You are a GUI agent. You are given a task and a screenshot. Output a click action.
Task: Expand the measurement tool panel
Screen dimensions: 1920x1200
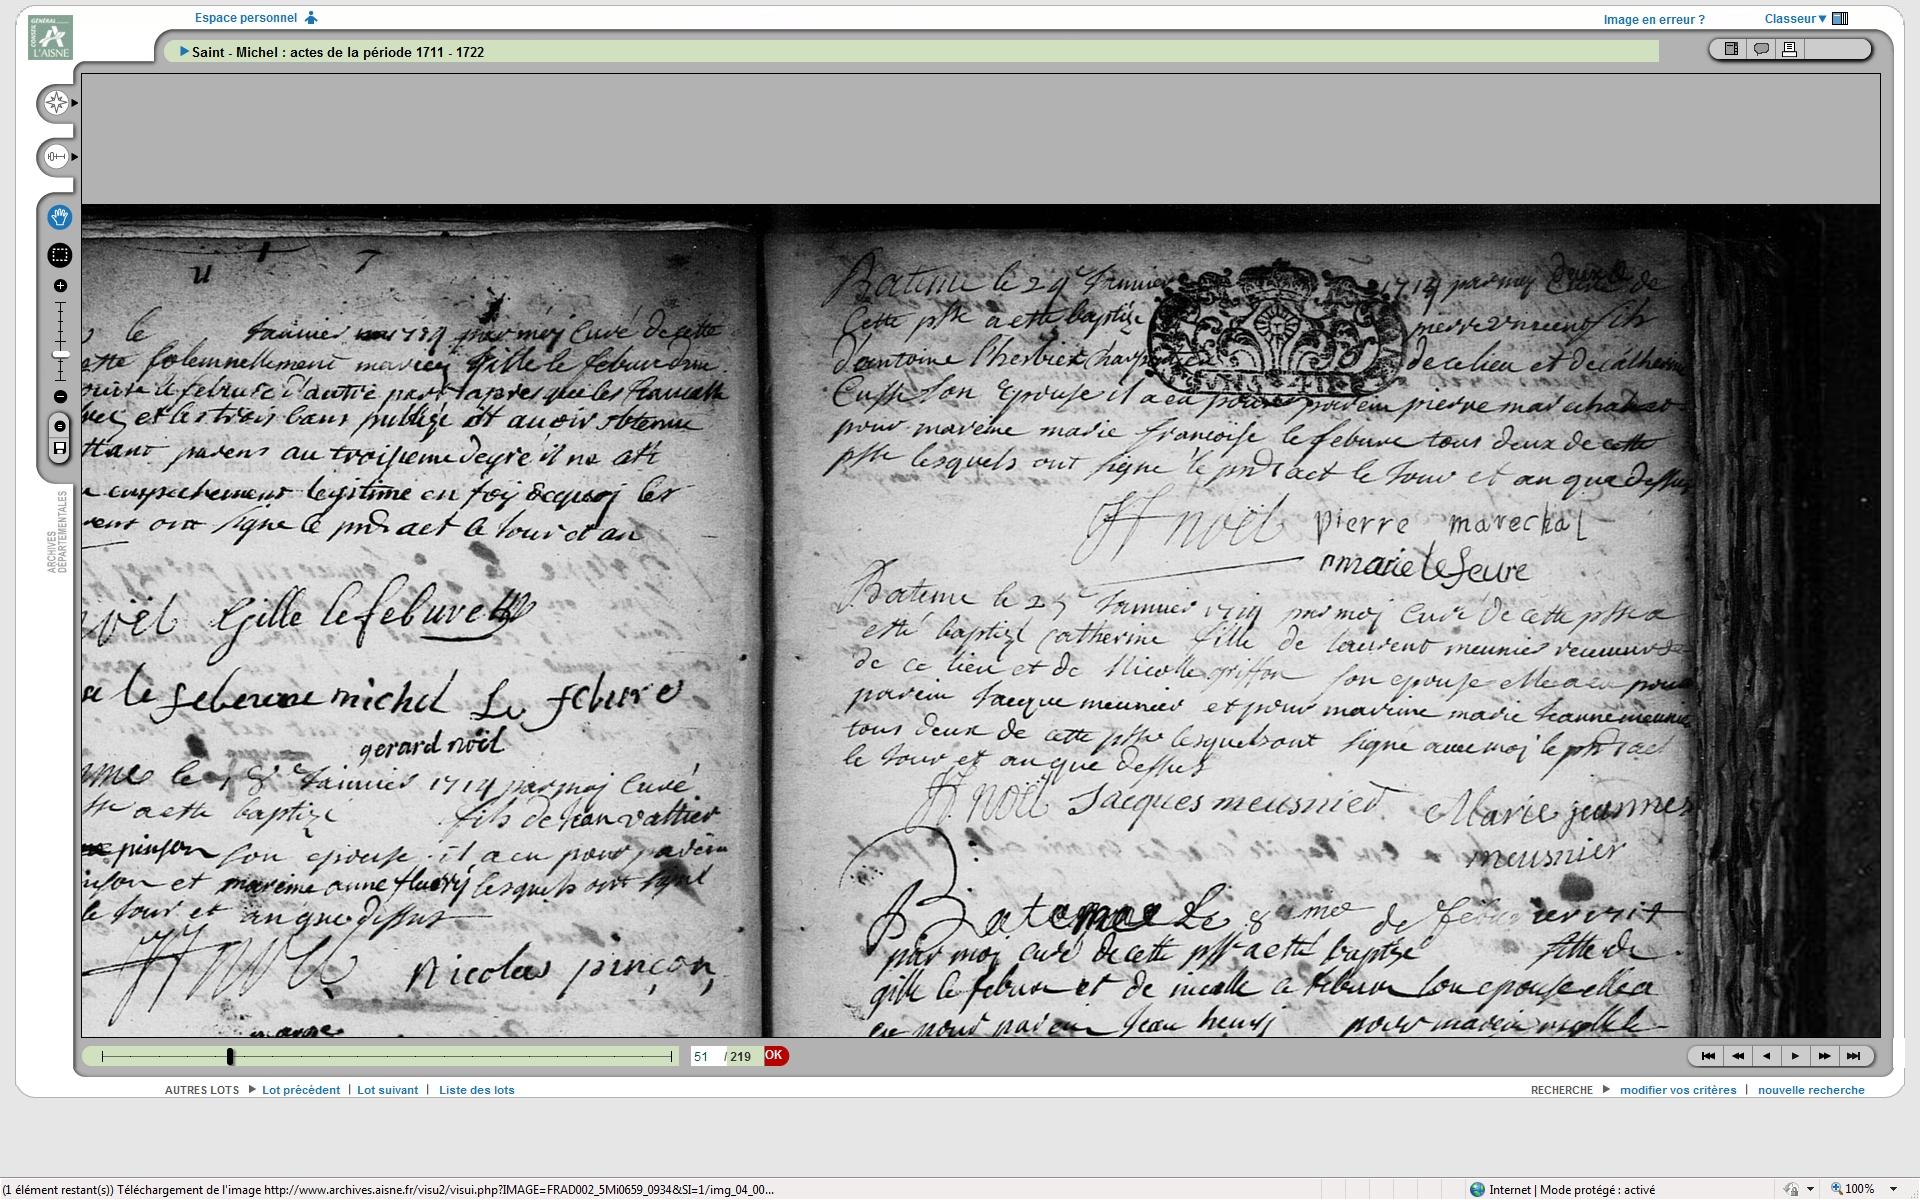pyautogui.click(x=57, y=157)
